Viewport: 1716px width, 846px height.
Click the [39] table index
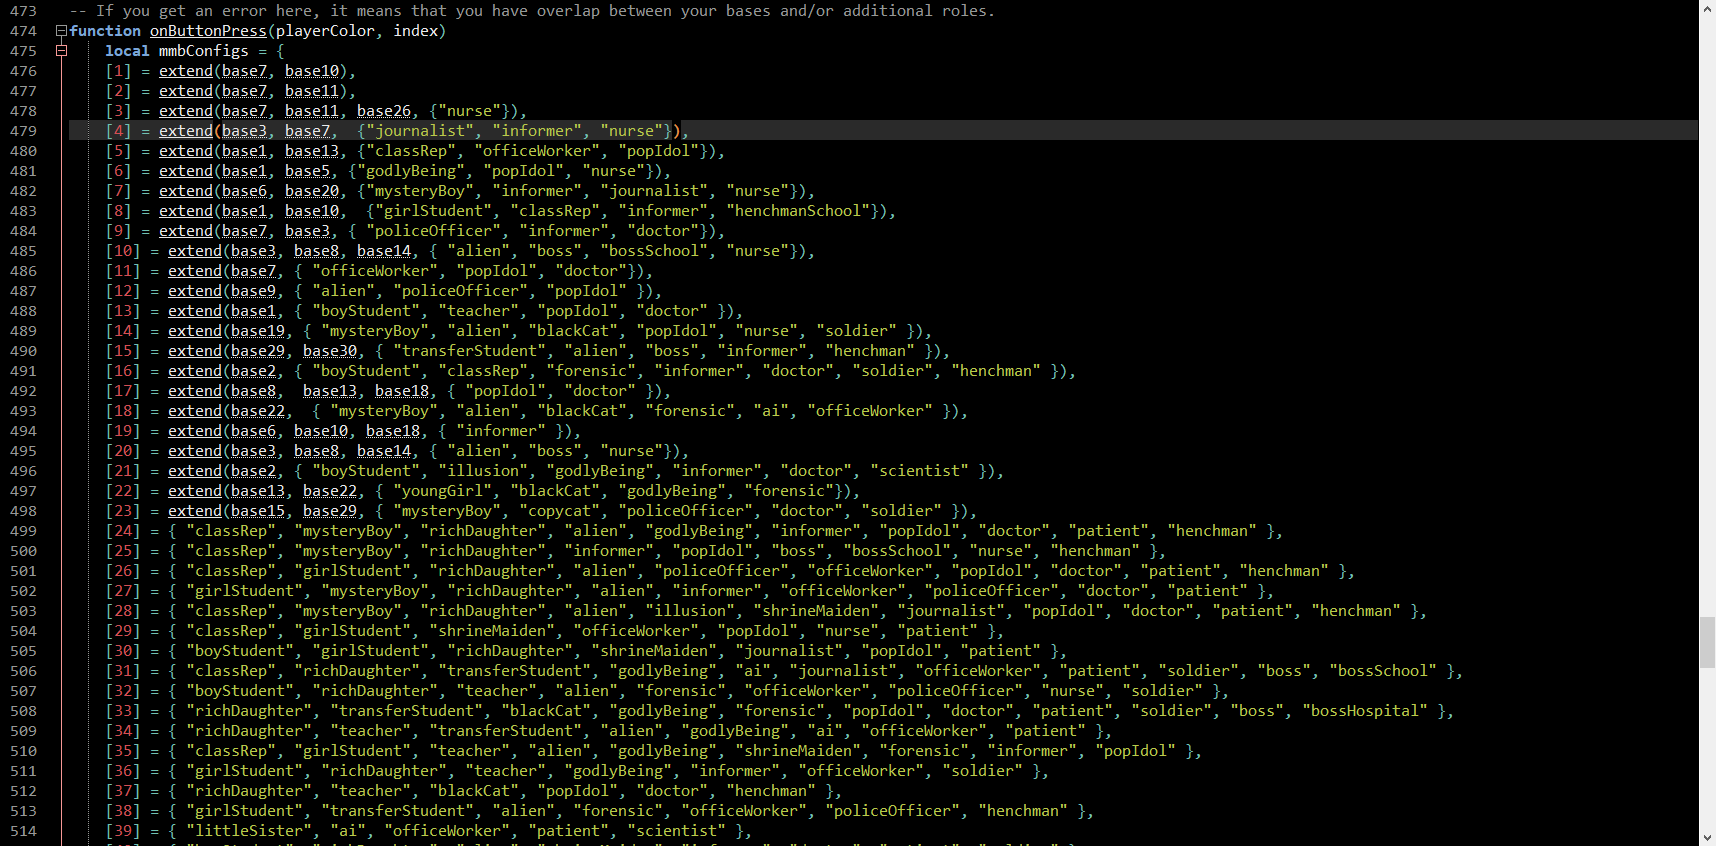point(123,831)
